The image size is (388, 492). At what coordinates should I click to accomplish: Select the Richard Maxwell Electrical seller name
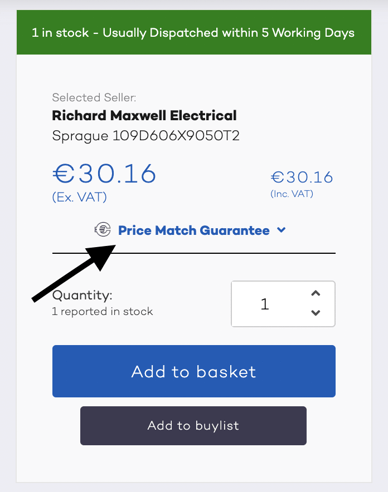144,116
